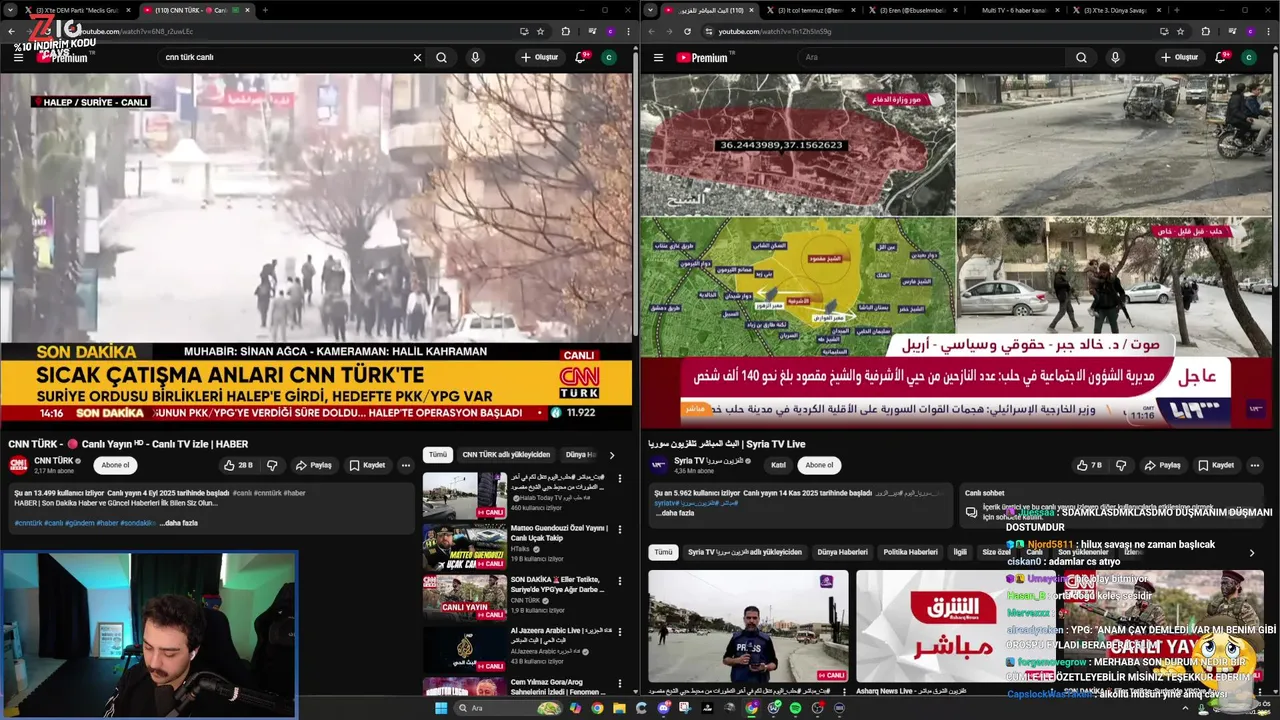Viewport: 1280px width, 720px height.
Task: Select 'Politika Haberleri' chip
Action: coord(910,552)
